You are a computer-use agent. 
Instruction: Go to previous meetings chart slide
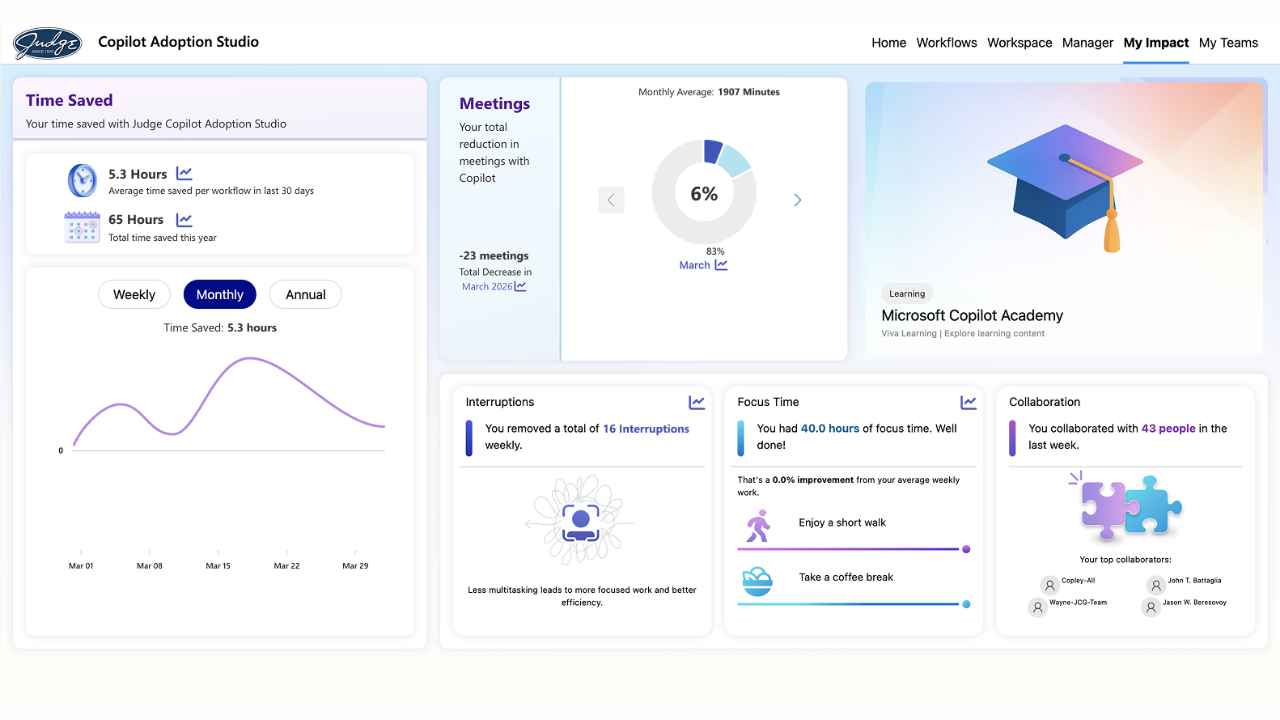pyautogui.click(x=611, y=200)
